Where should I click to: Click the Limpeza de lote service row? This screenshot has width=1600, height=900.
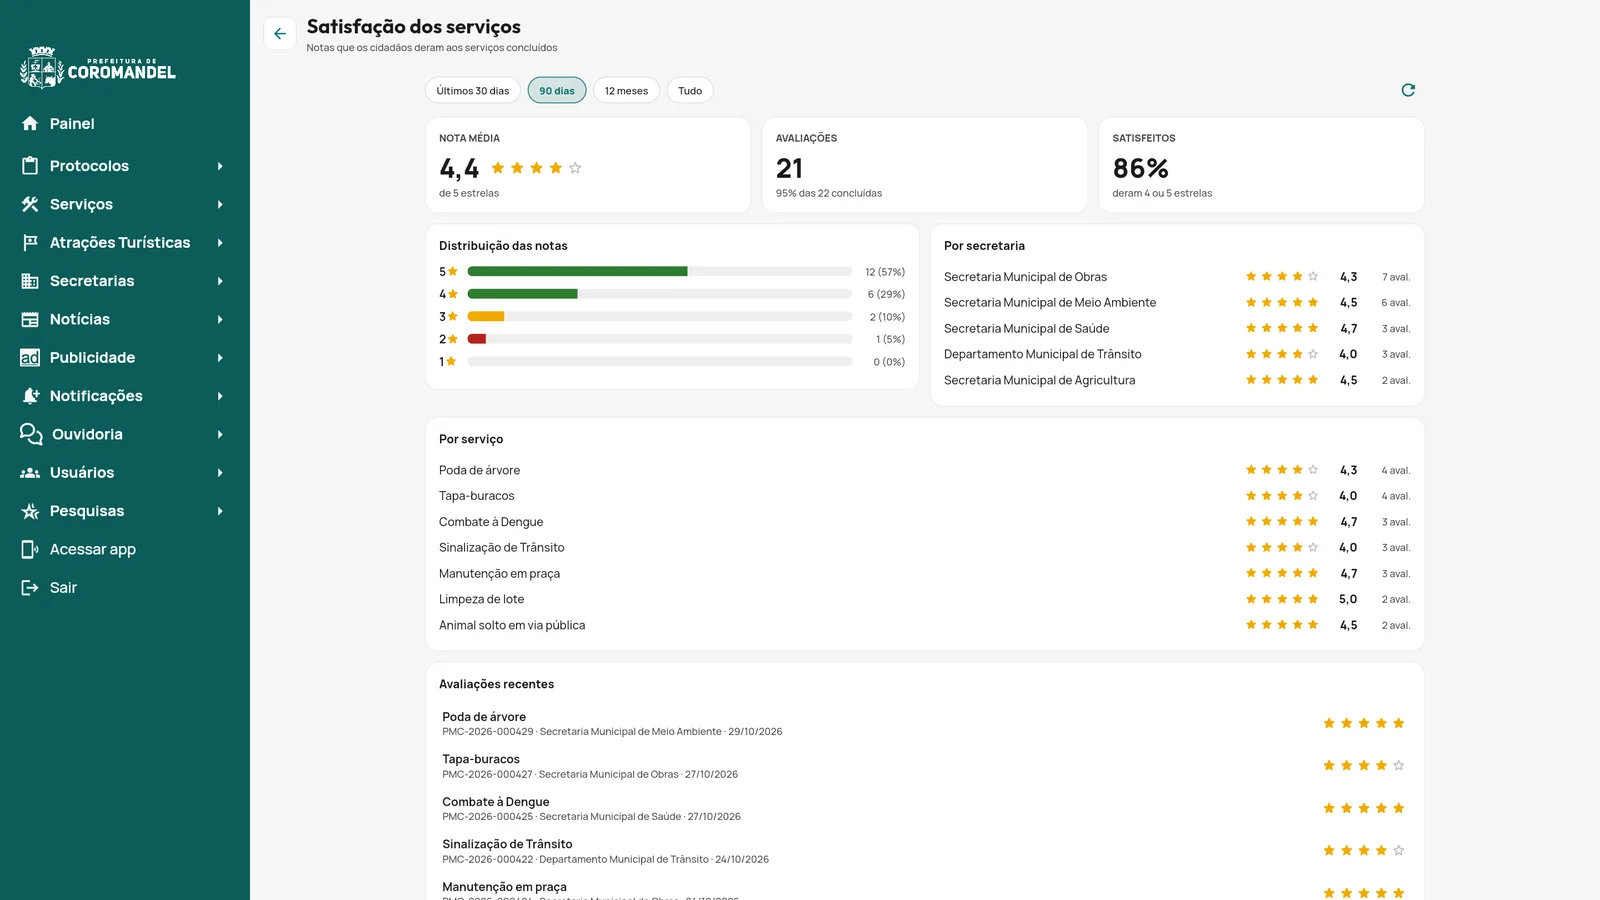click(x=925, y=600)
